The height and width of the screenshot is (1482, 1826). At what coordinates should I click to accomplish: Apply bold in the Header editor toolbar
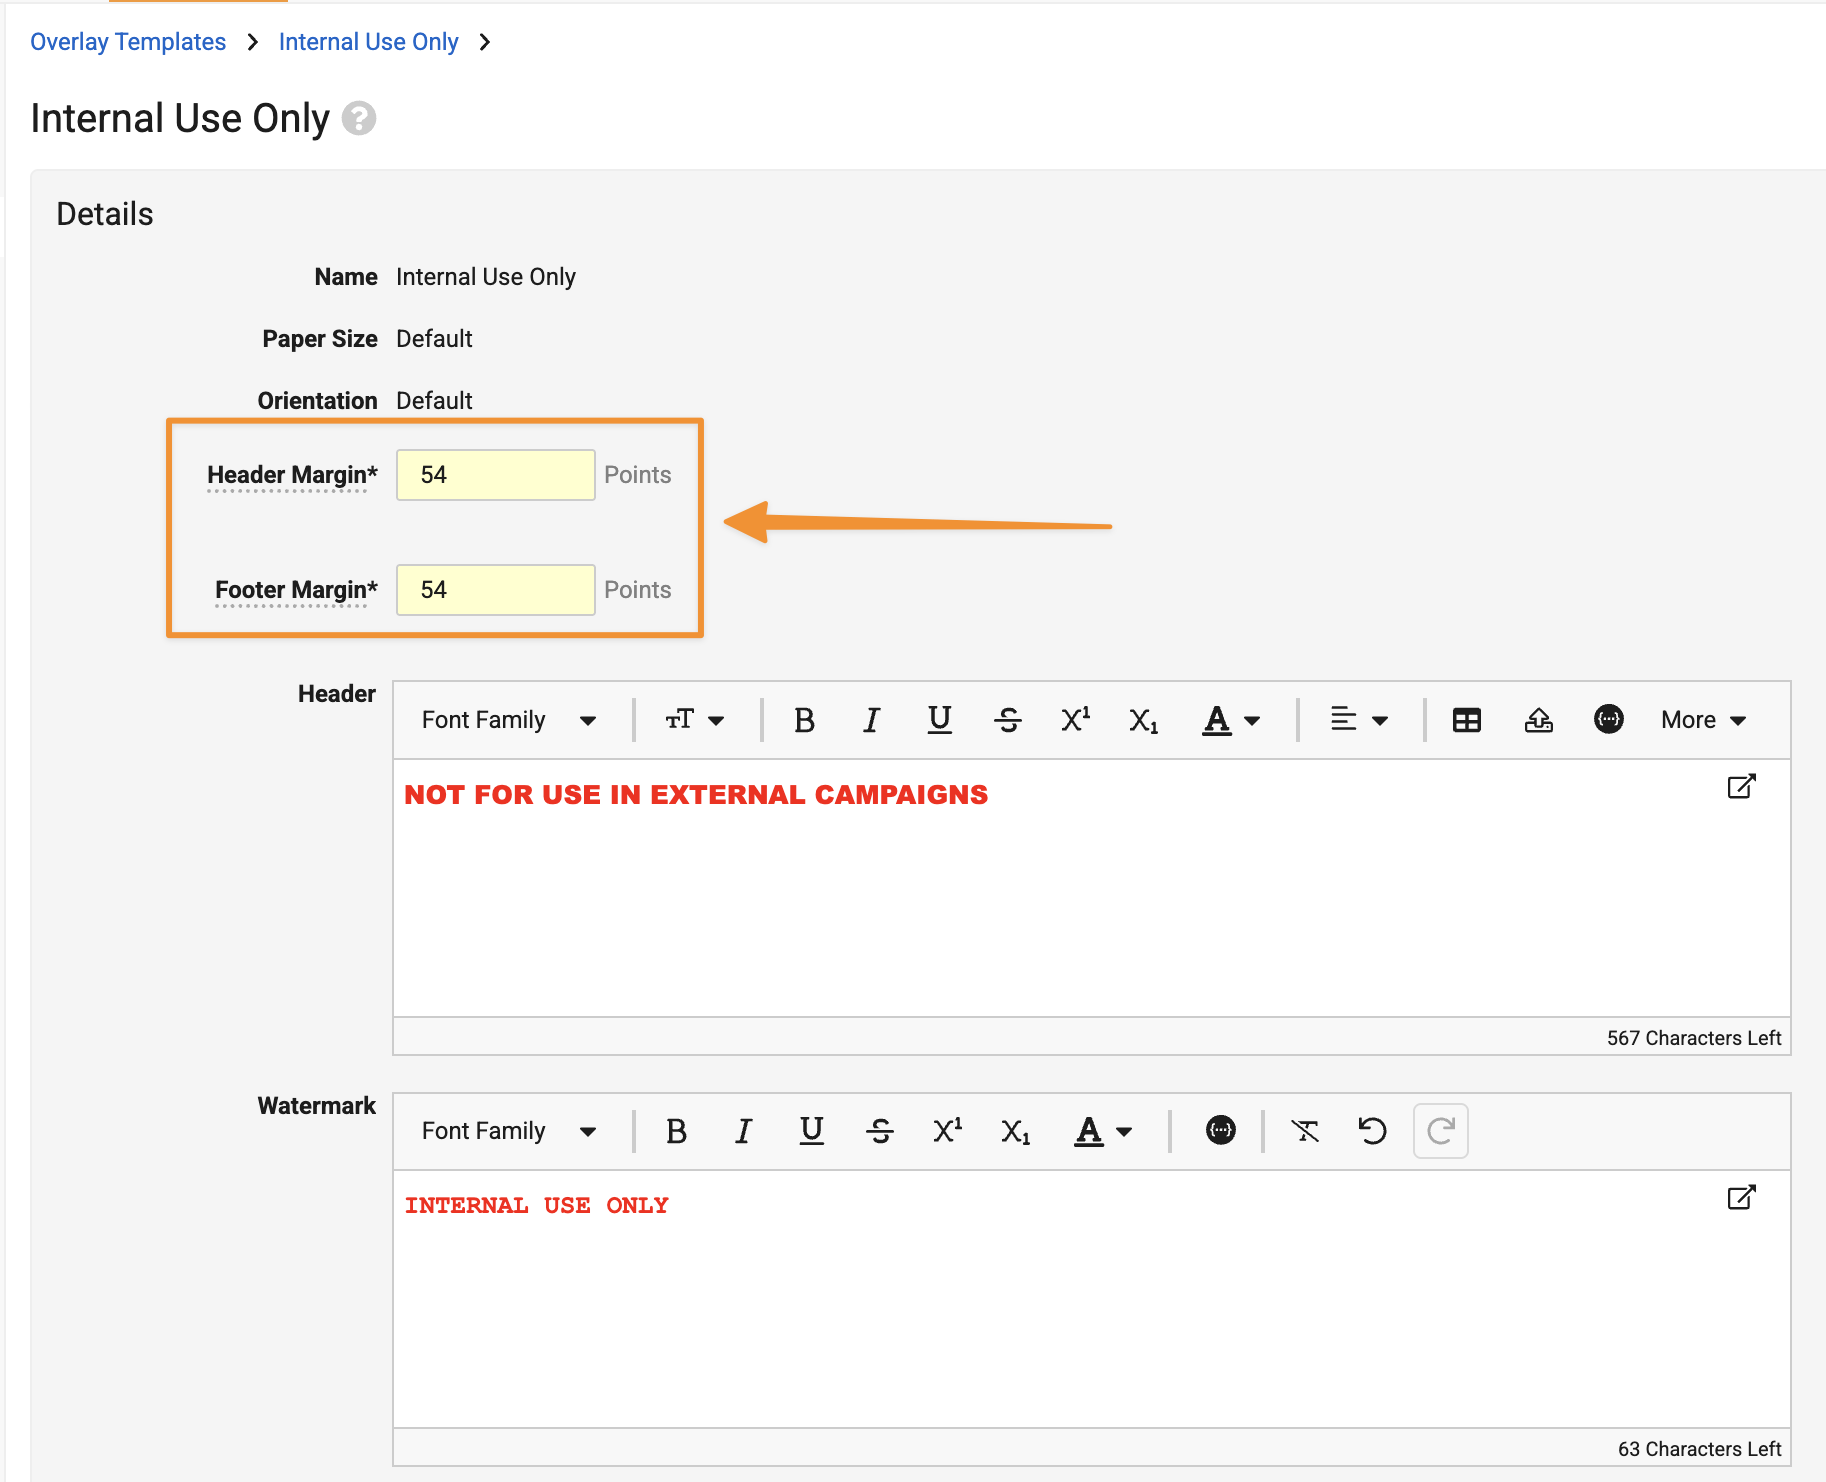804,720
